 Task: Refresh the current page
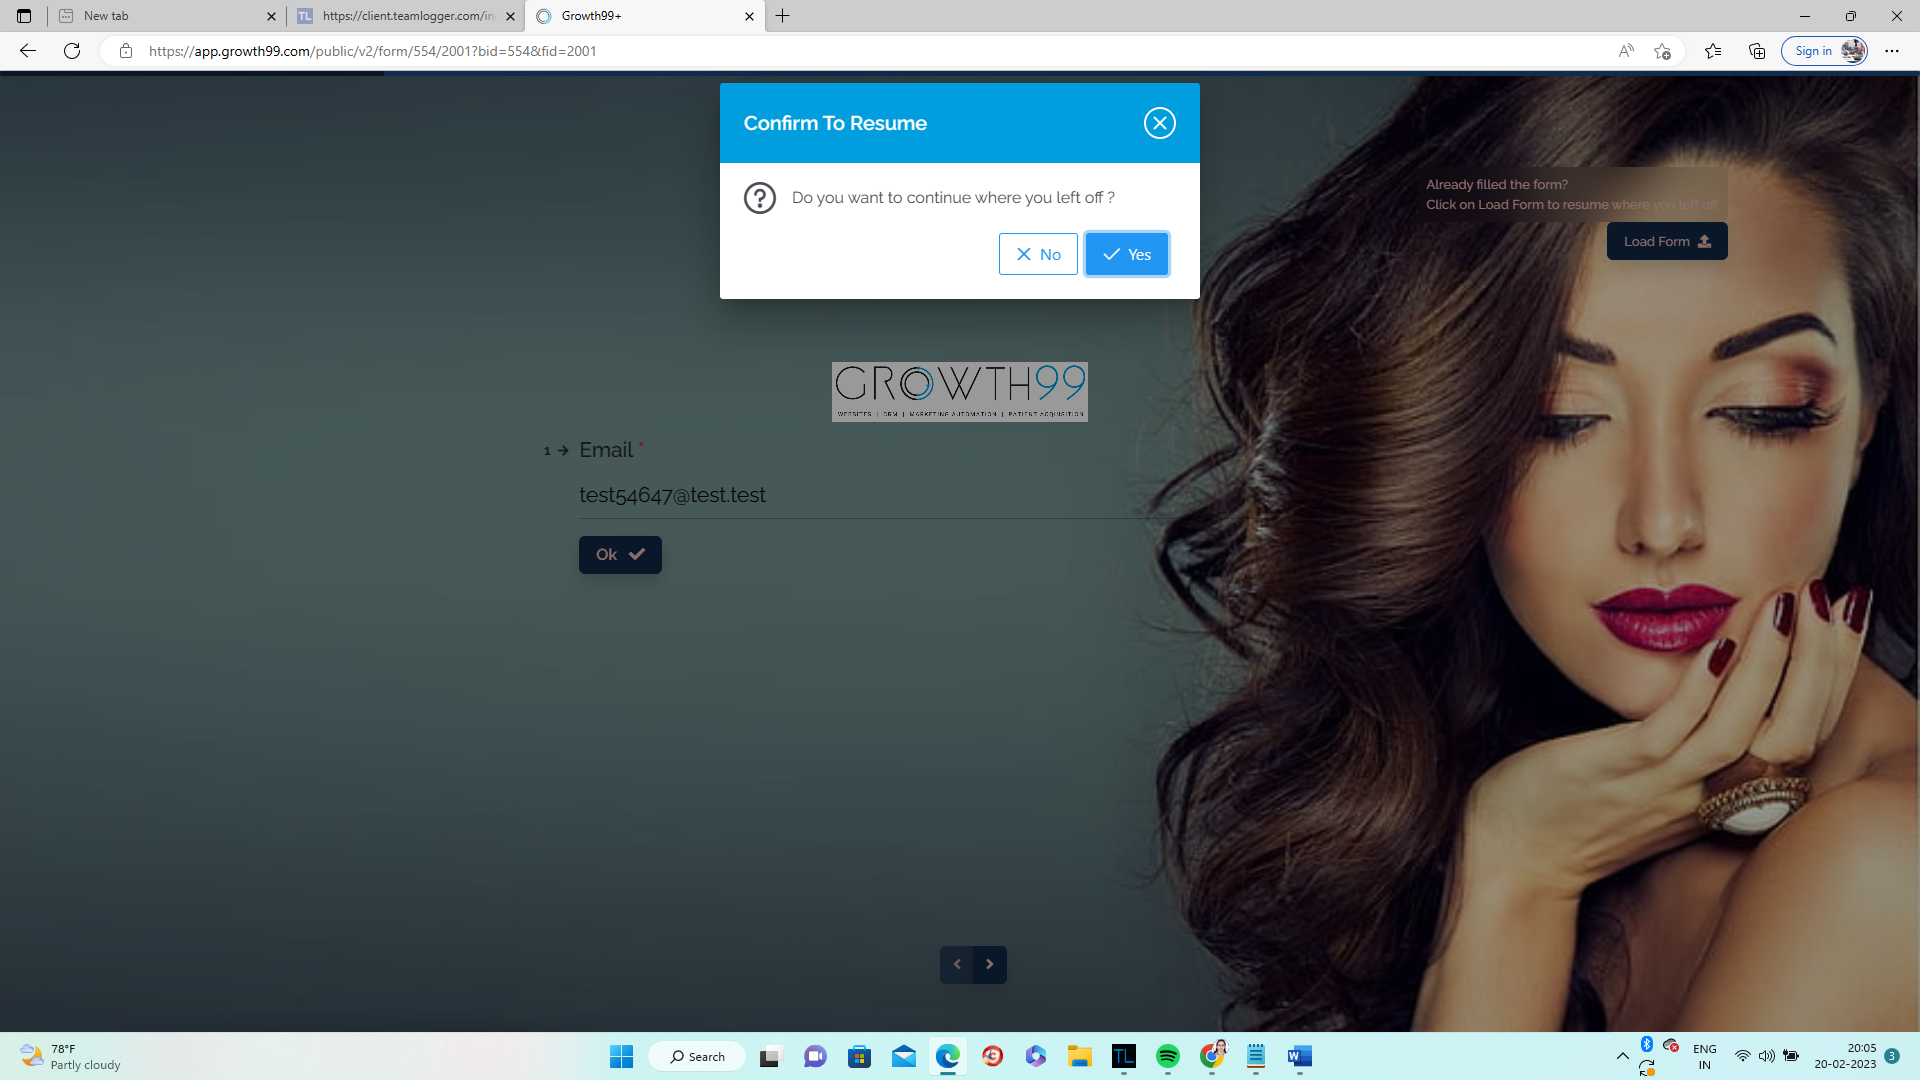click(72, 51)
